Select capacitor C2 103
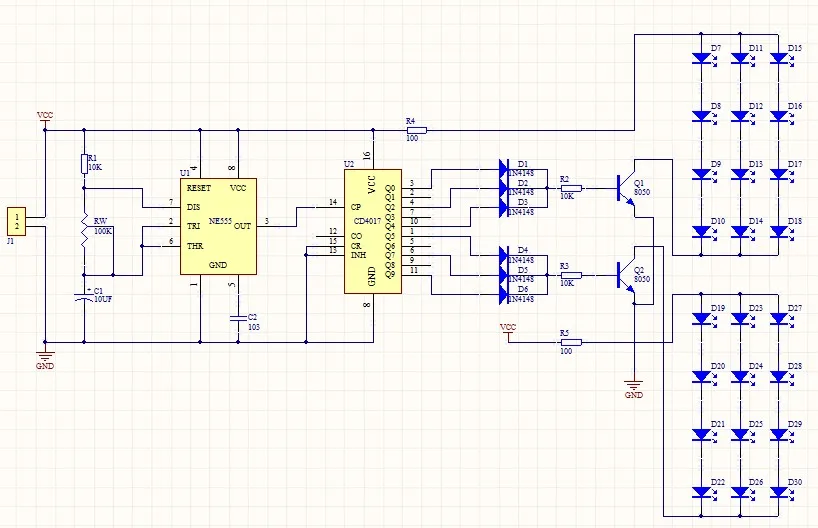This screenshot has width=818, height=528. [238, 318]
